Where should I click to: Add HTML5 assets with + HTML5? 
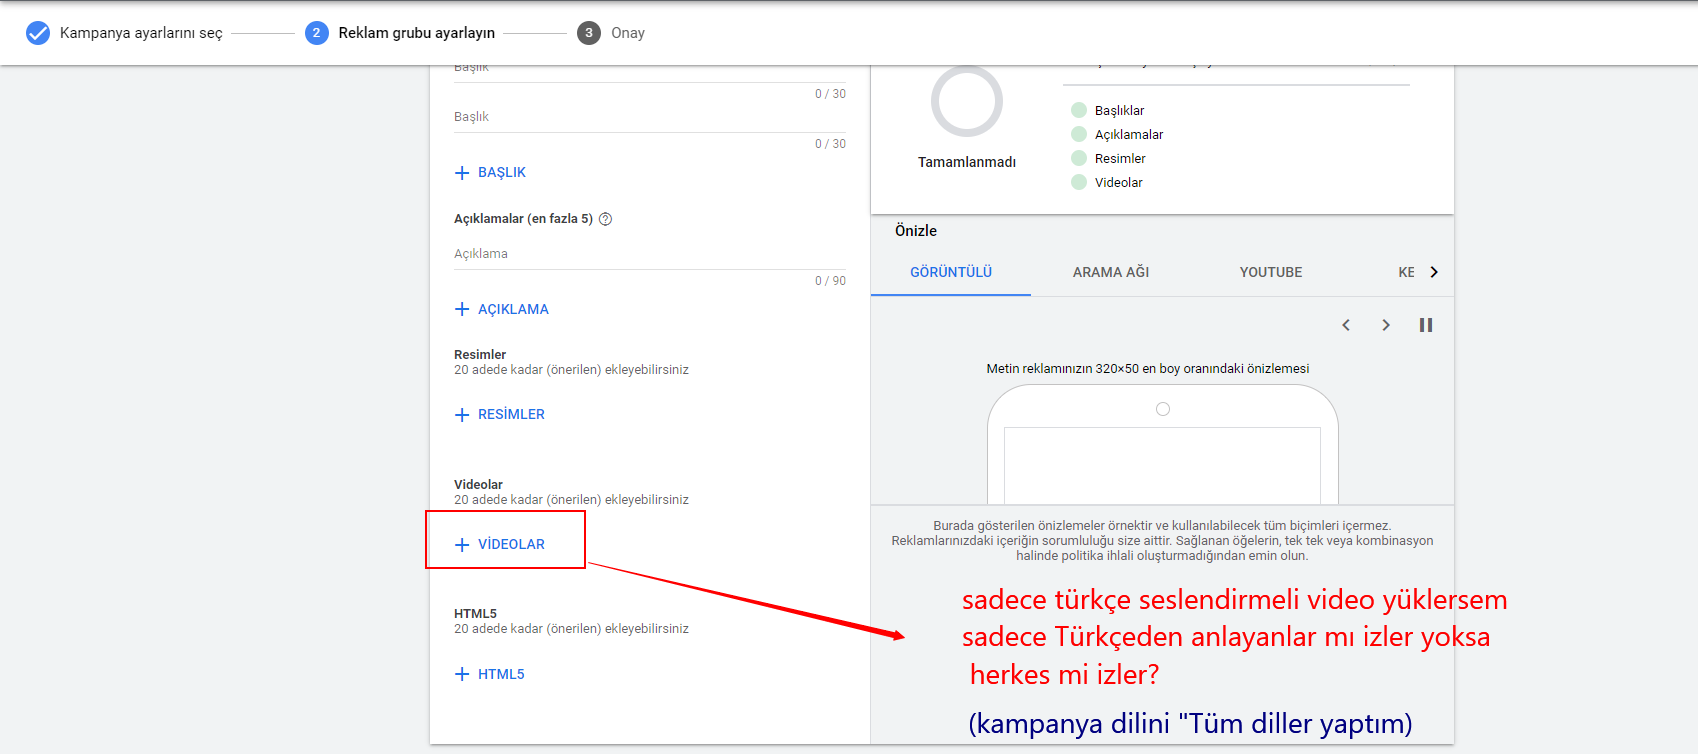(489, 674)
